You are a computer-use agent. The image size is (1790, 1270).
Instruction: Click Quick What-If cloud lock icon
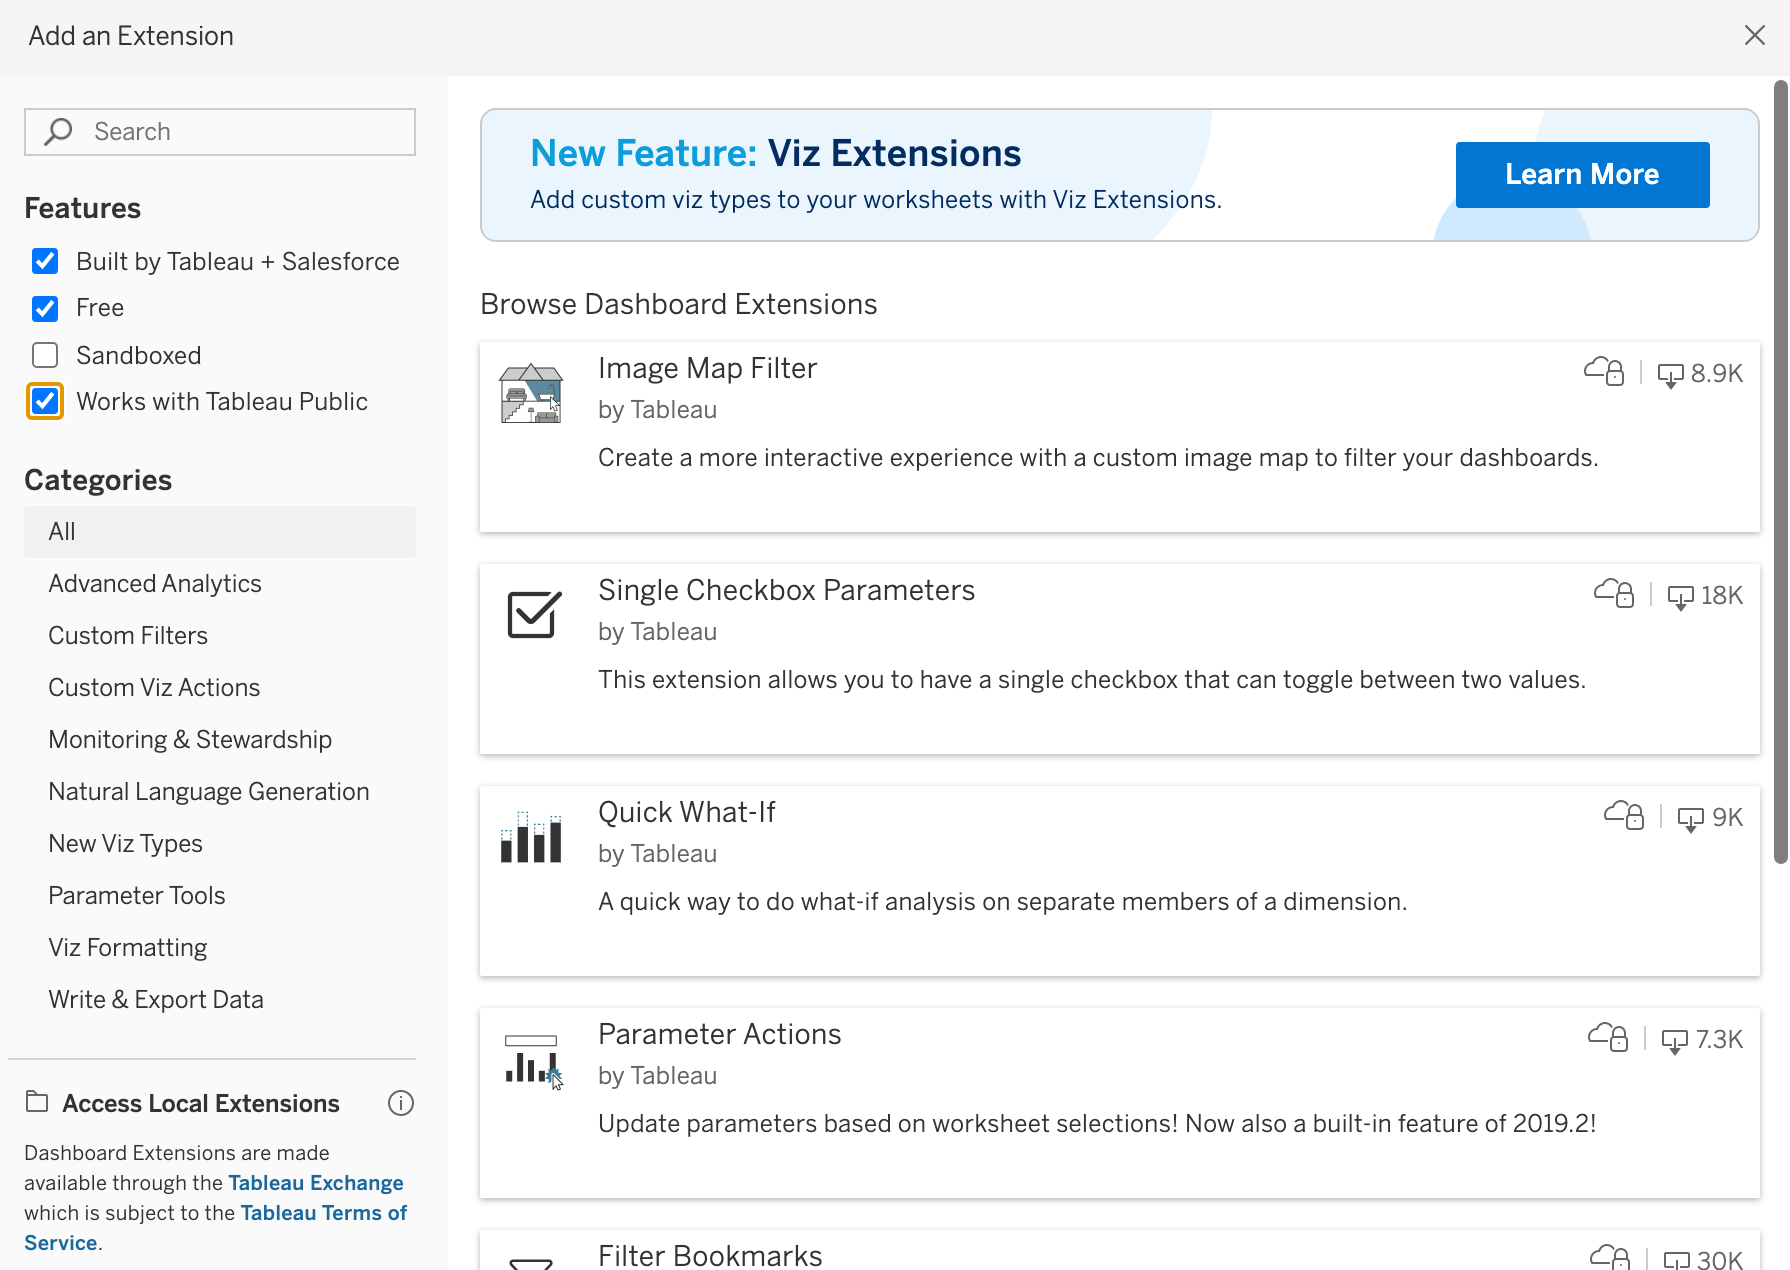1624,816
